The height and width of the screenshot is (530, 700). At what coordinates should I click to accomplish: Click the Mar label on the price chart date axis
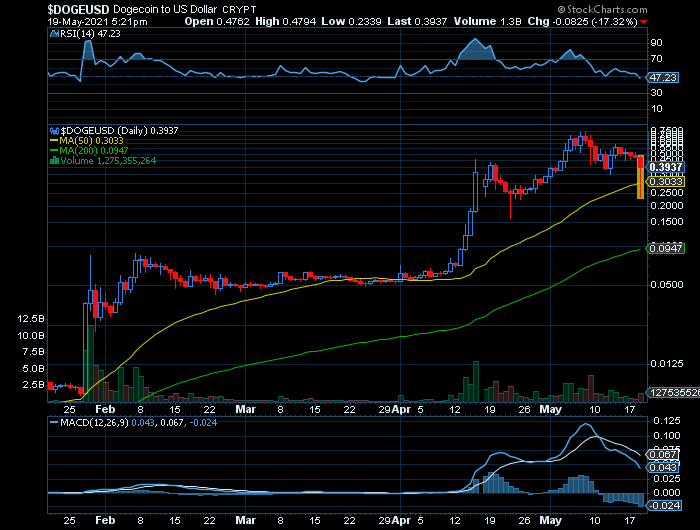pos(246,409)
